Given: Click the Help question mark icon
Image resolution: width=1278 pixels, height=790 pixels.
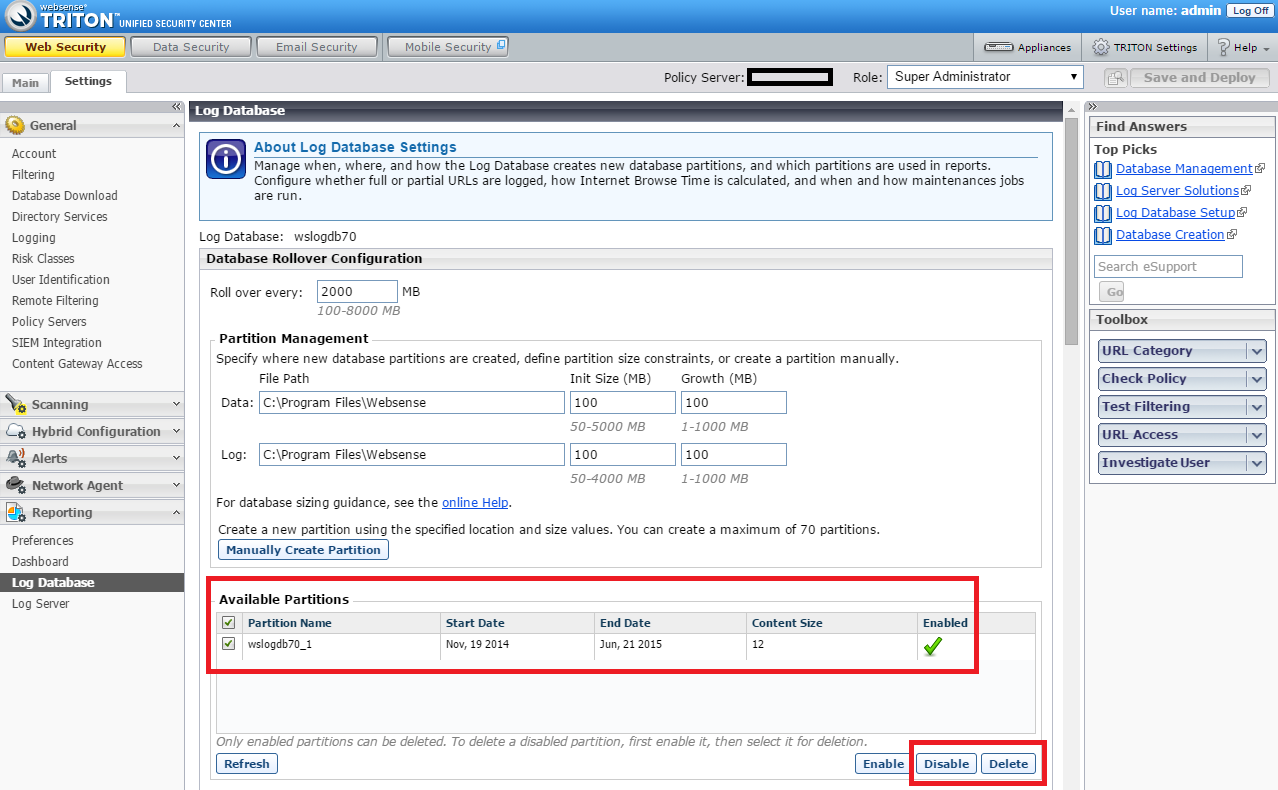Looking at the screenshot, I should point(1223,47).
